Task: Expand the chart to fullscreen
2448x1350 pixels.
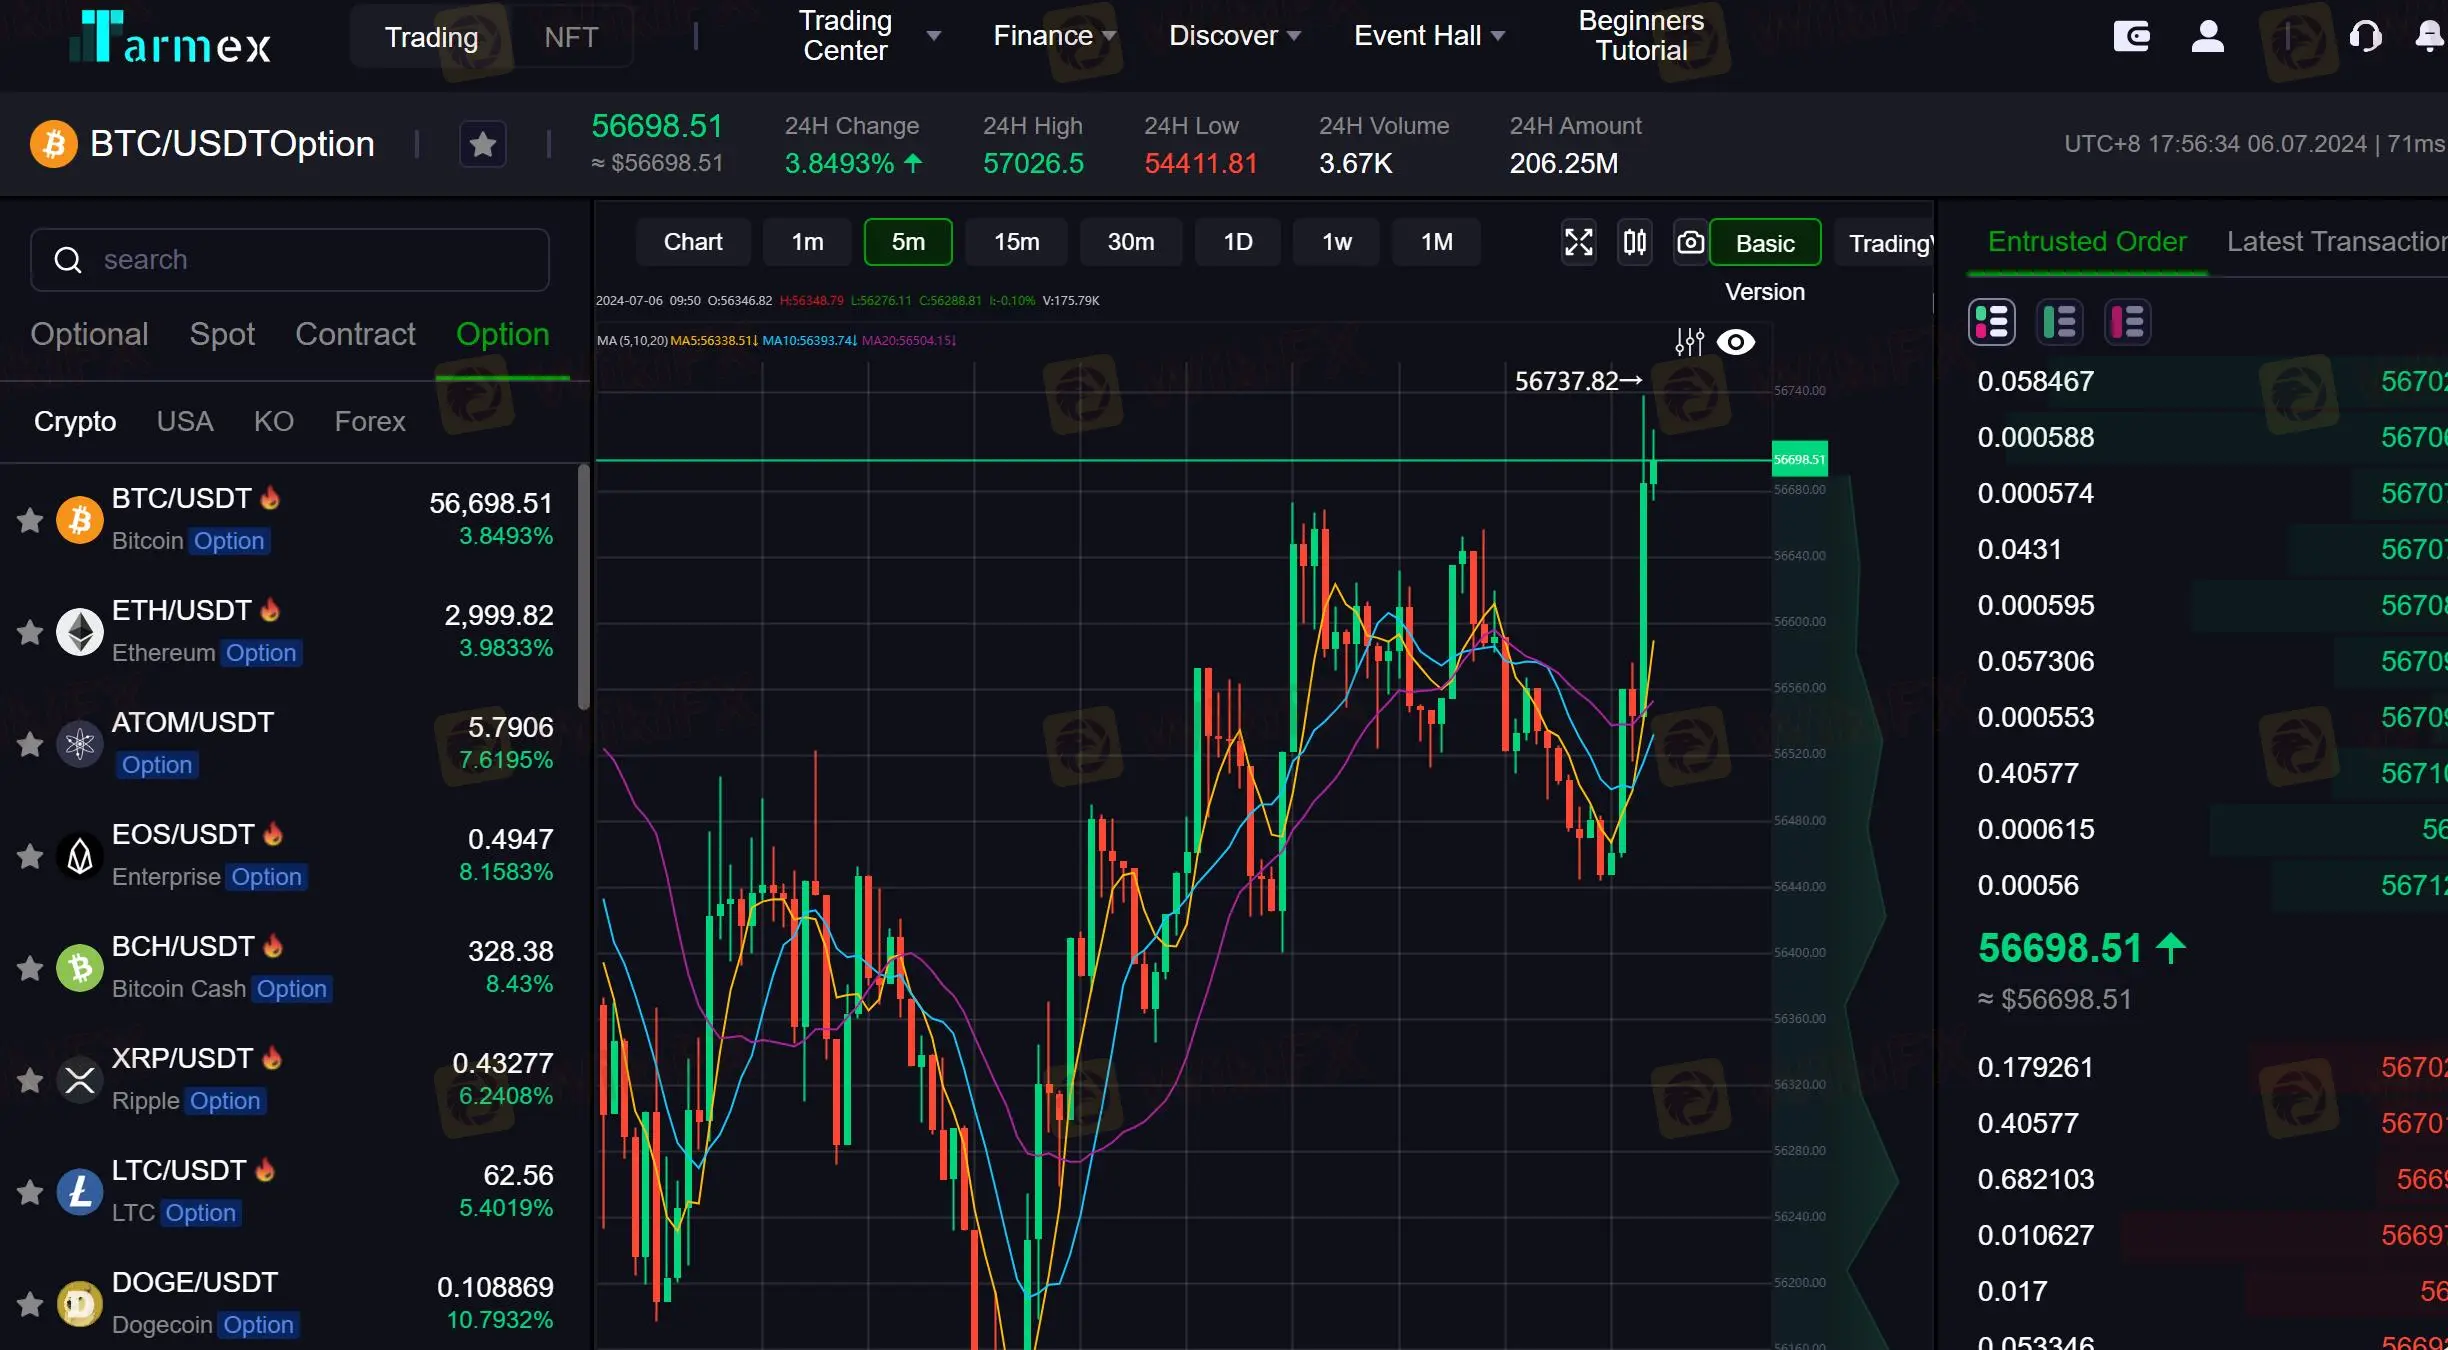Action: [x=1578, y=242]
